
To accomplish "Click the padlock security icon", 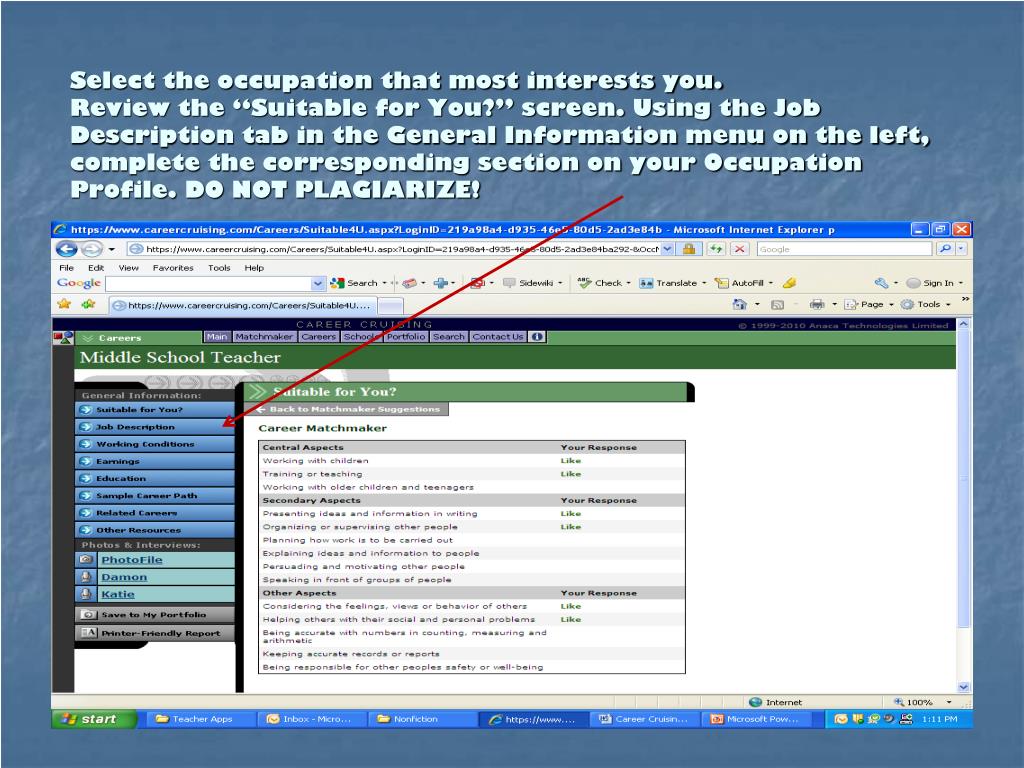I will click(x=688, y=249).
